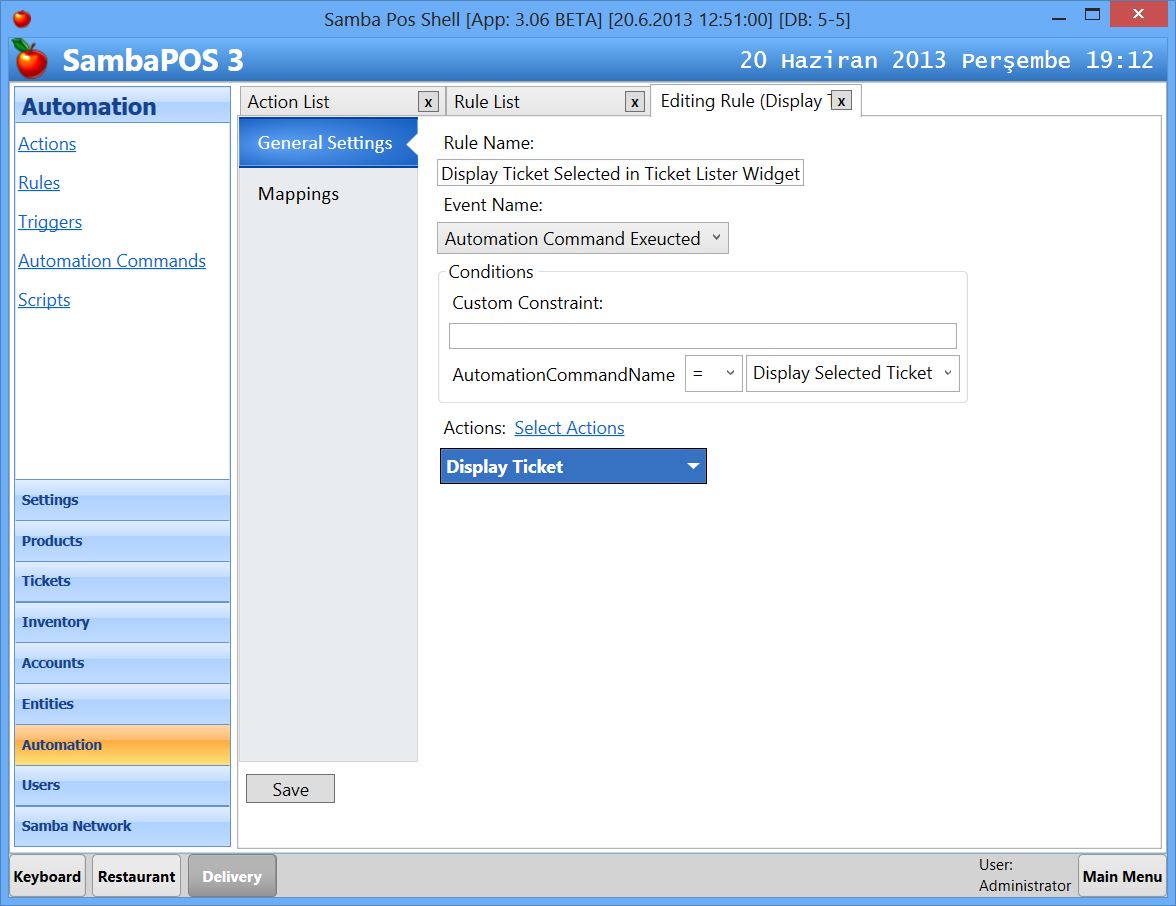Click the Select Actions link

pos(568,428)
